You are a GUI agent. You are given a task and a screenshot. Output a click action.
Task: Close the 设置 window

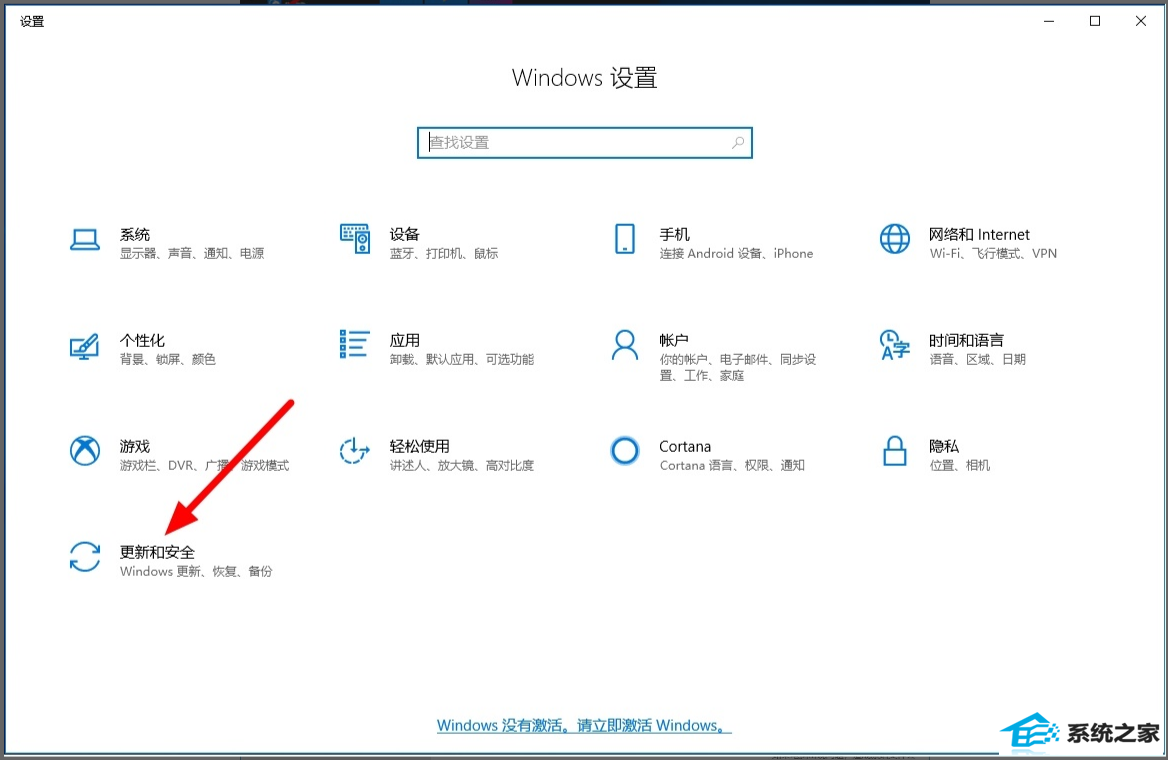coord(1140,21)
